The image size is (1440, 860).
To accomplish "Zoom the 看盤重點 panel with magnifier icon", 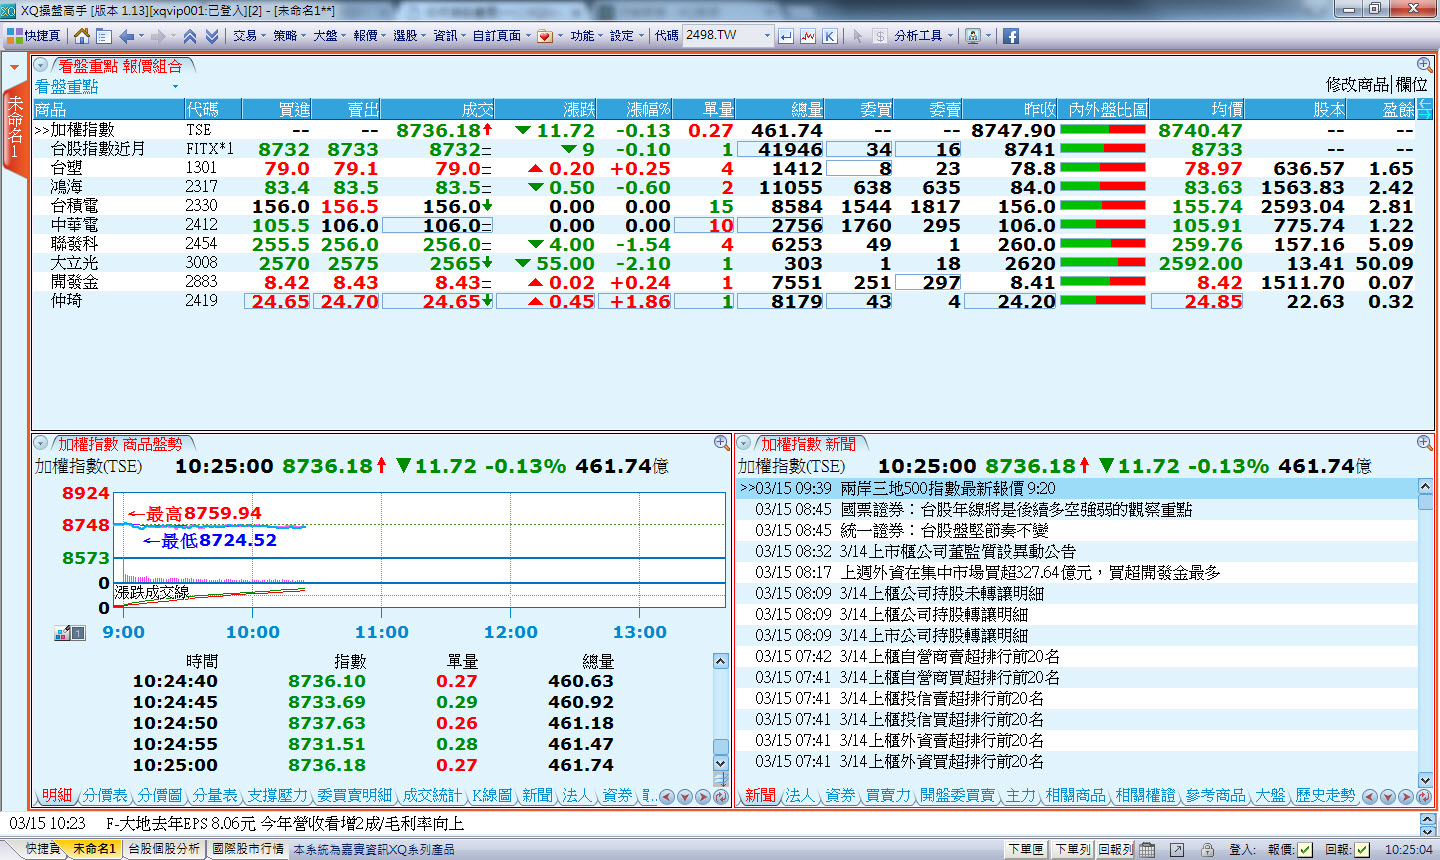I will pos(1424,65).
